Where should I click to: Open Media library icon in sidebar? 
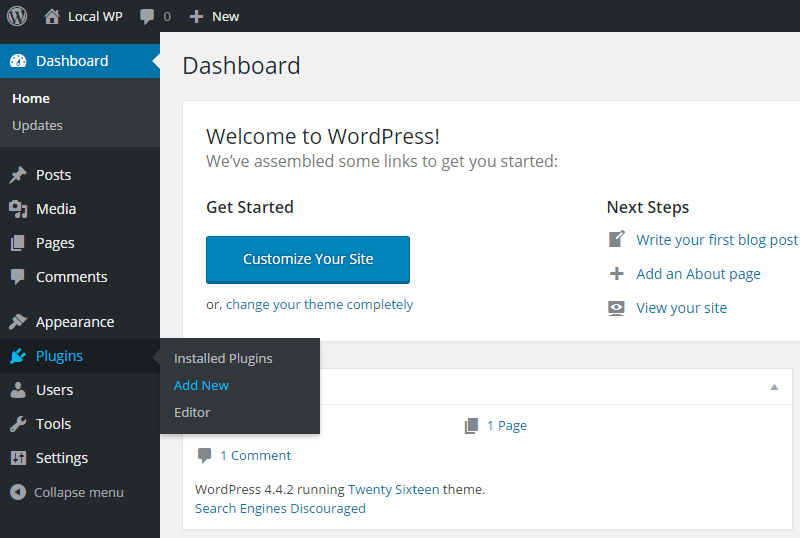(x=18, y=209)
